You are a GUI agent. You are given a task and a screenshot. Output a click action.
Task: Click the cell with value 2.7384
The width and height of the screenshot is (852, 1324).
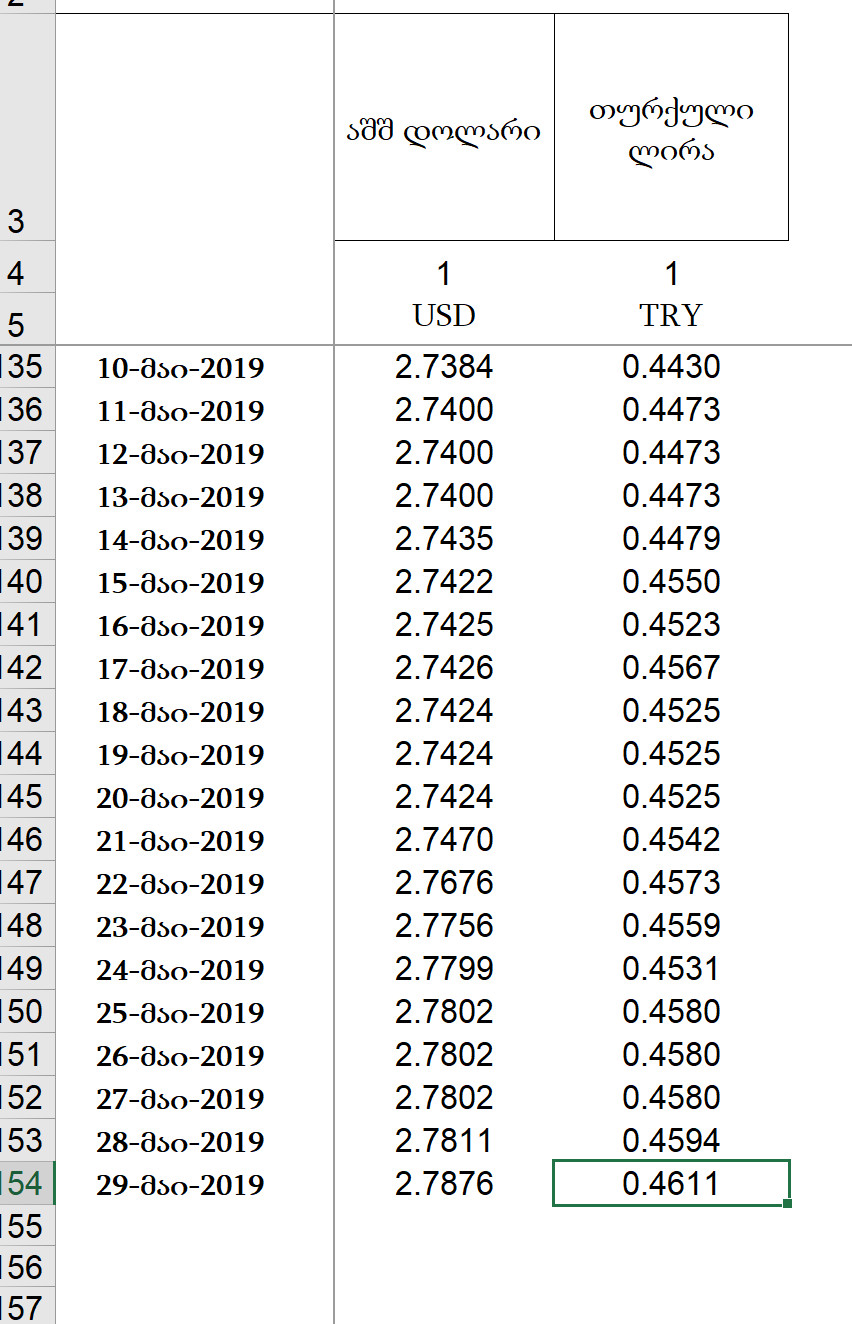pos(444,367)
